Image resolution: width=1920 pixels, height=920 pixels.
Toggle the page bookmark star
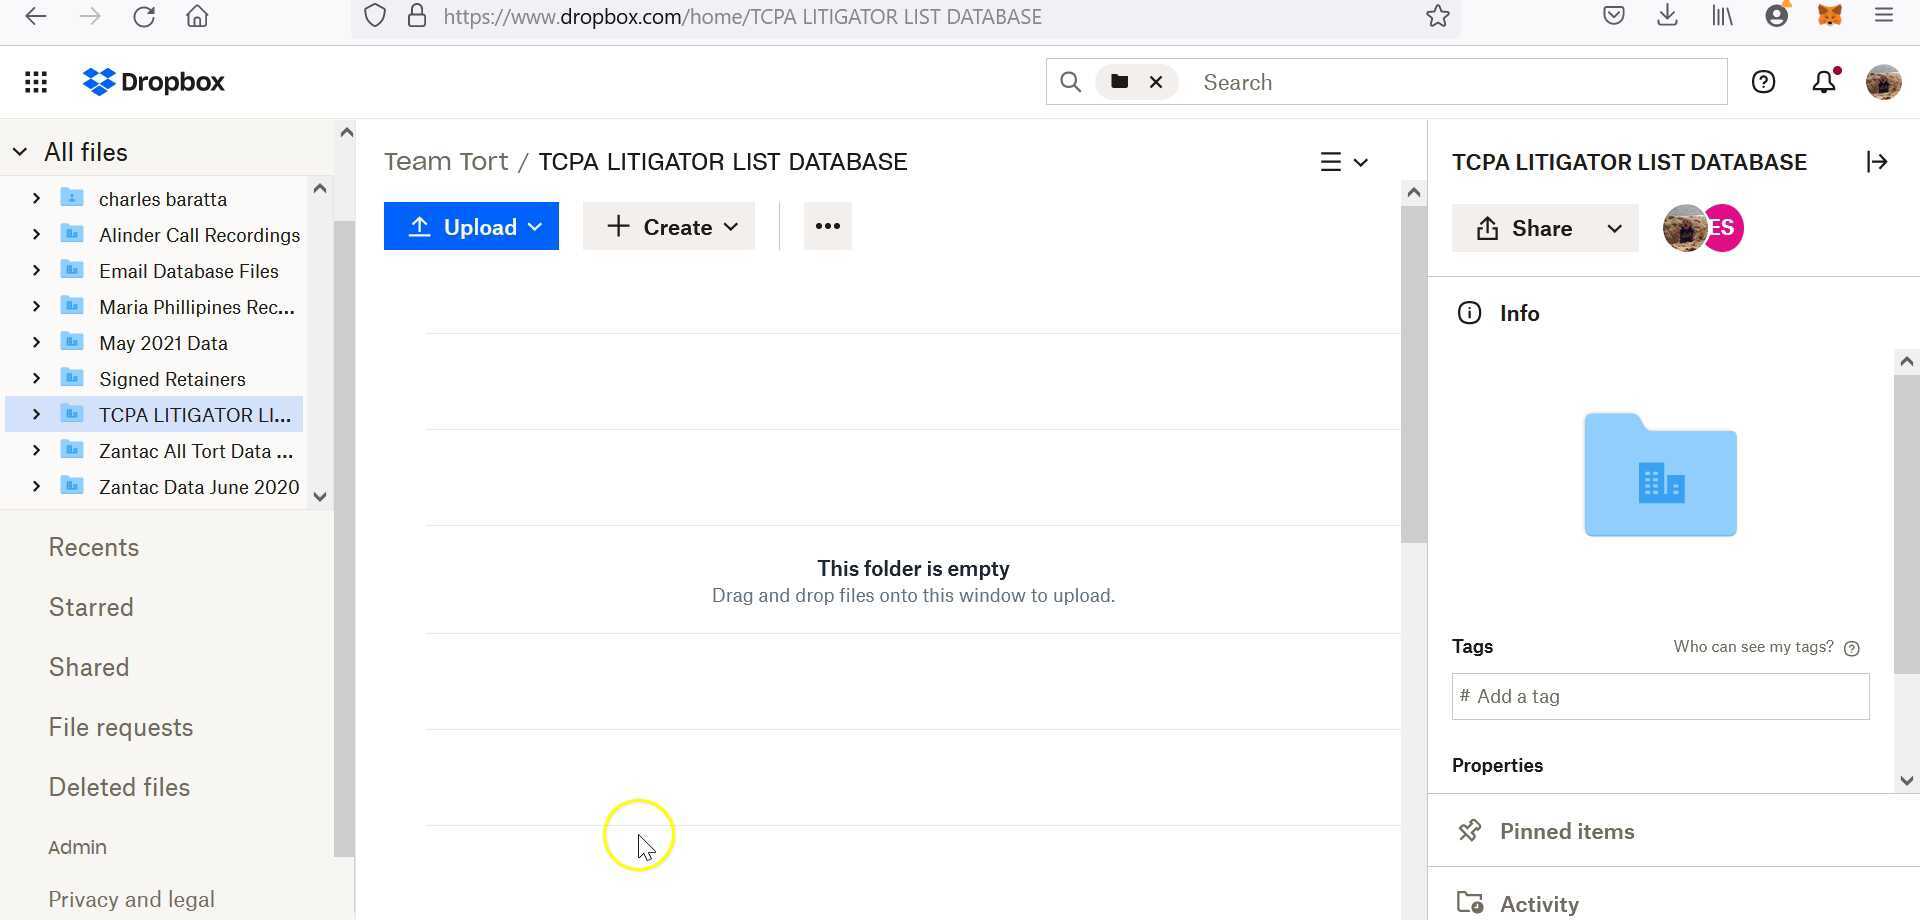tap(1438, 16)
